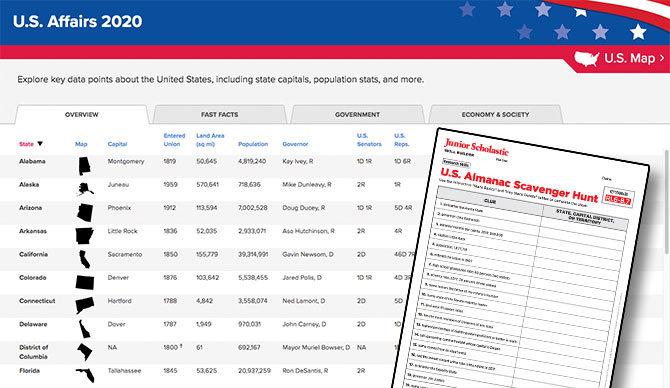
Task: Click the capital Denver
Action: click(x=118, y=278)
